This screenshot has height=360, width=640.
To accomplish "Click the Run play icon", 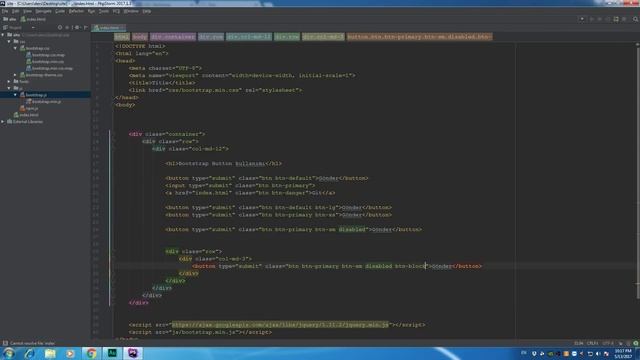I will pyautogui.click(x=591, y=19).
